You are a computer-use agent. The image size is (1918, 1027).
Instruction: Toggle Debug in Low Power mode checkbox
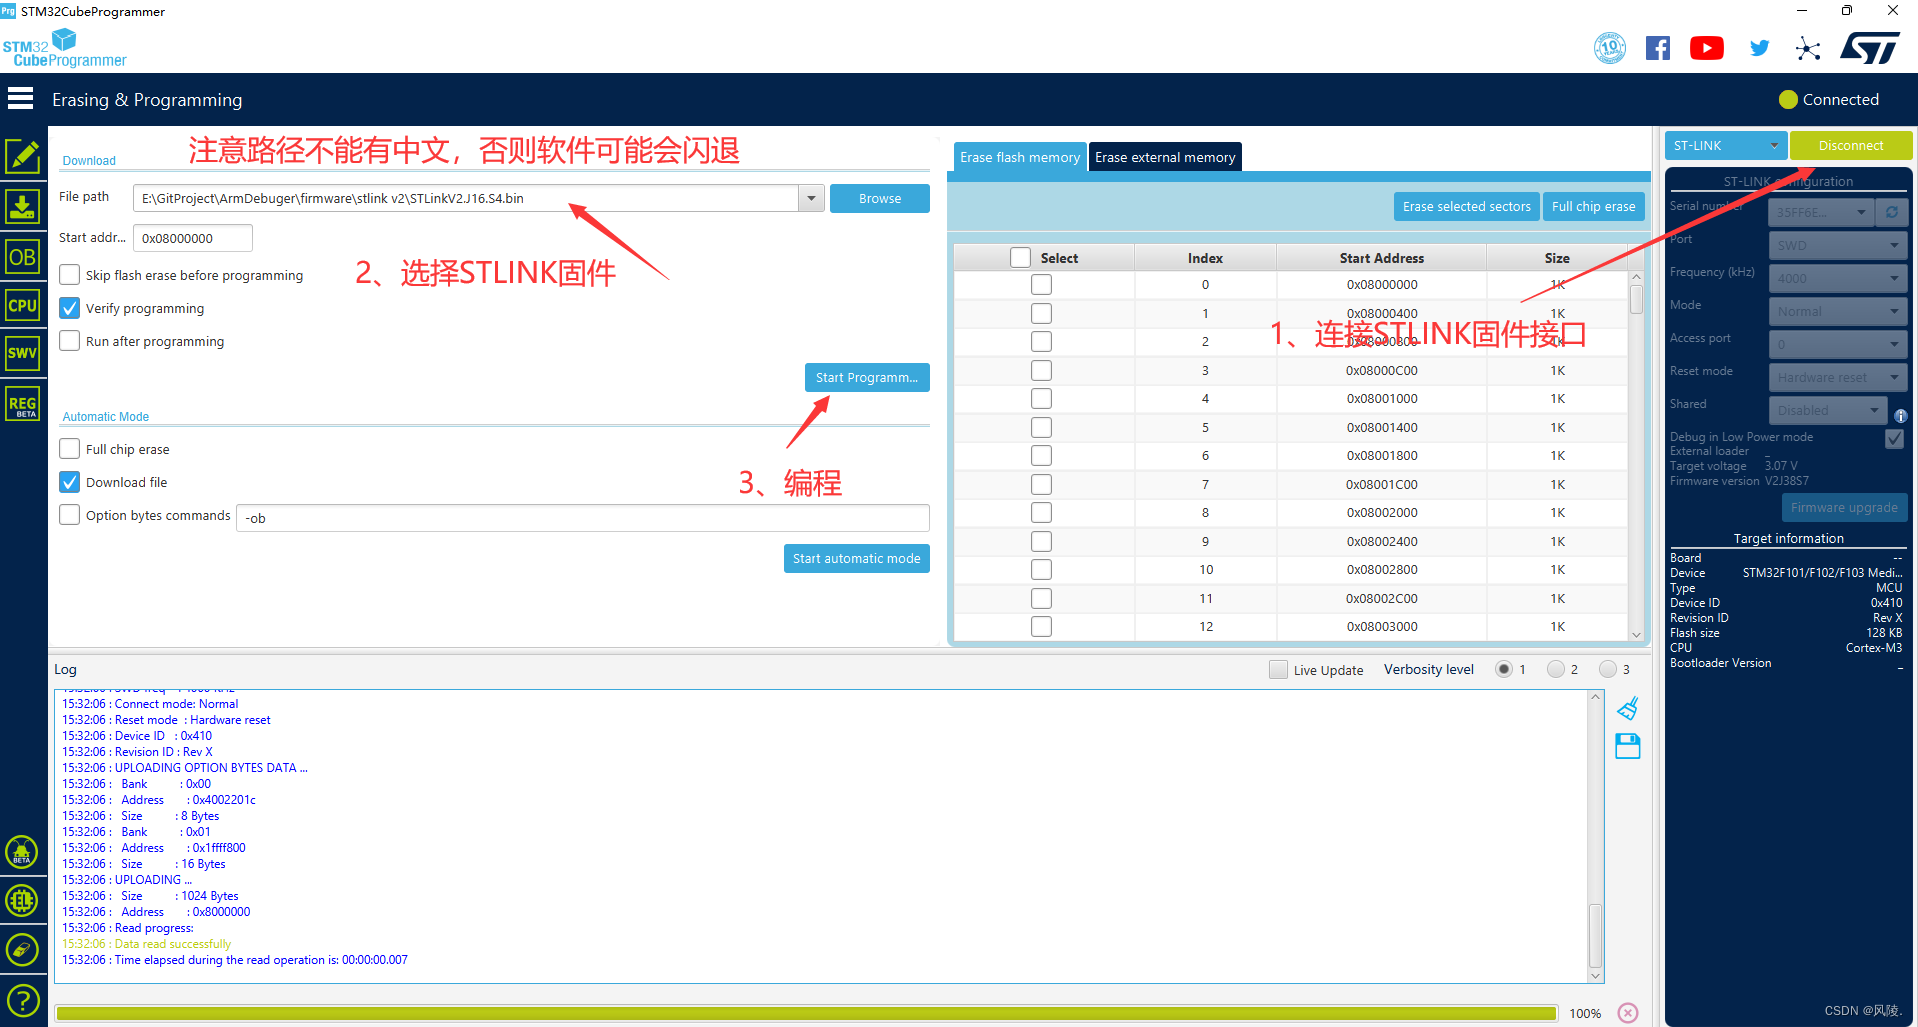[x=1894, y=438]
